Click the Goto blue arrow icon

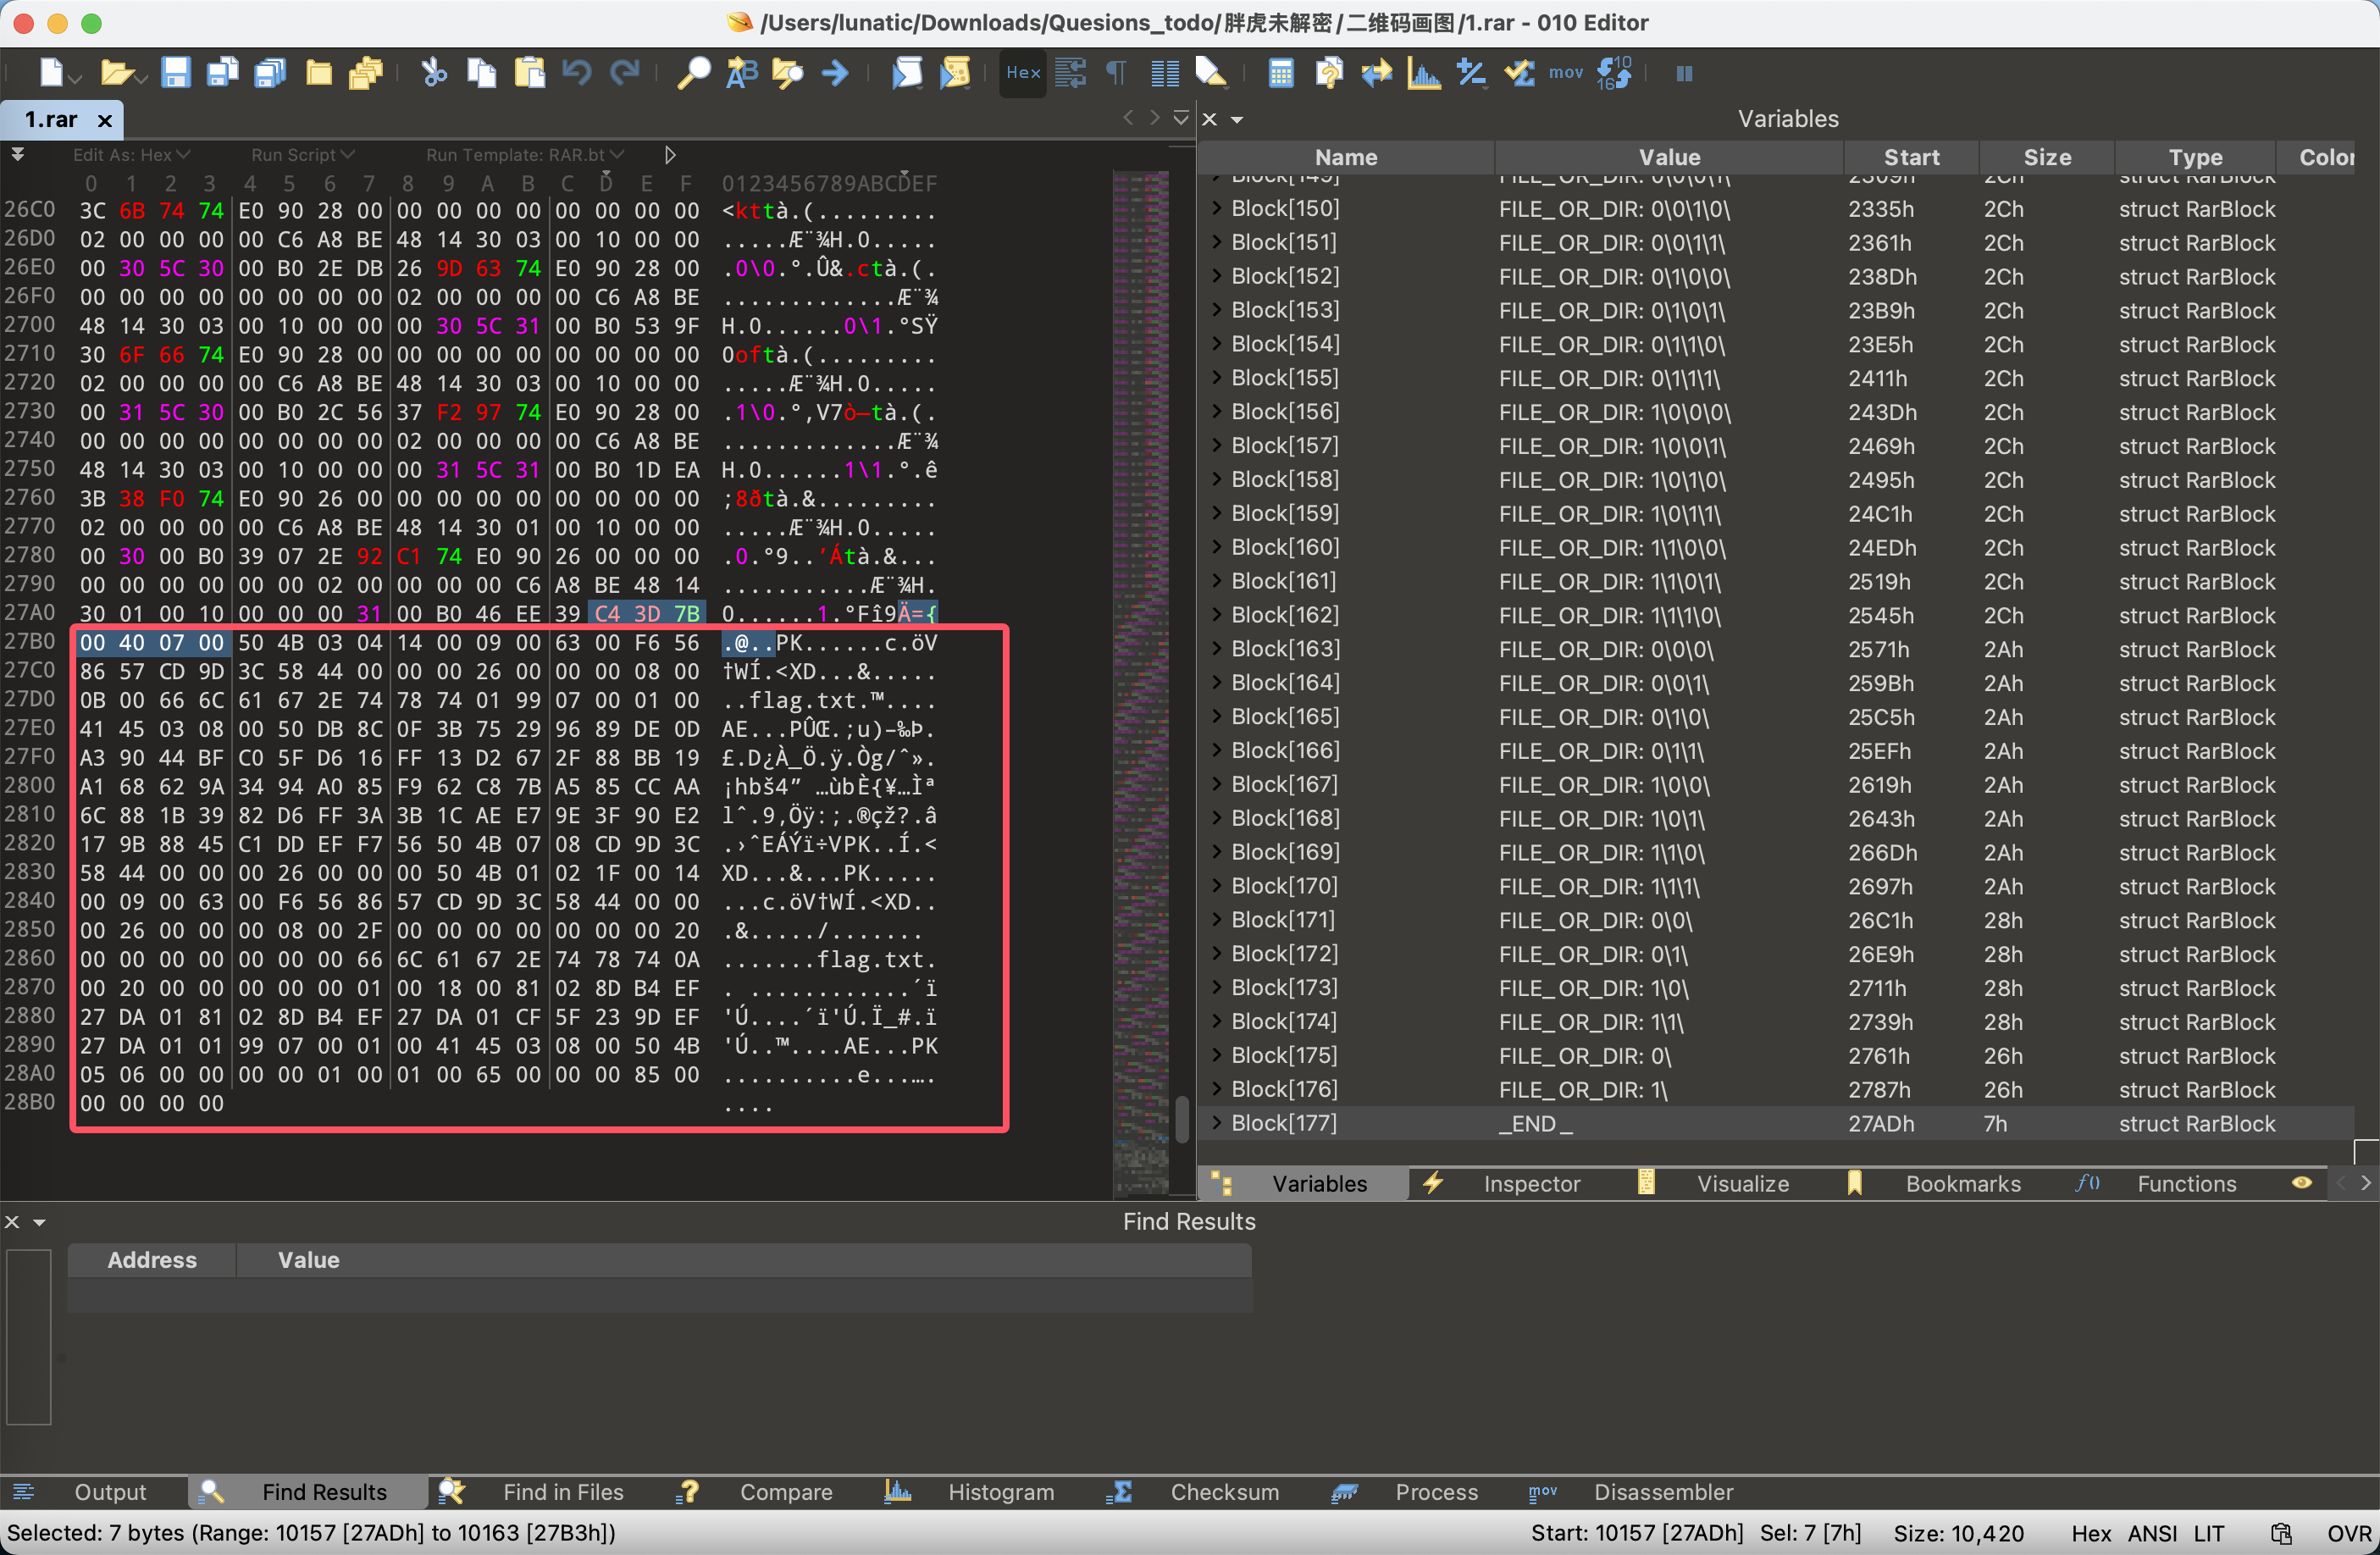click(x=835, y=73)
